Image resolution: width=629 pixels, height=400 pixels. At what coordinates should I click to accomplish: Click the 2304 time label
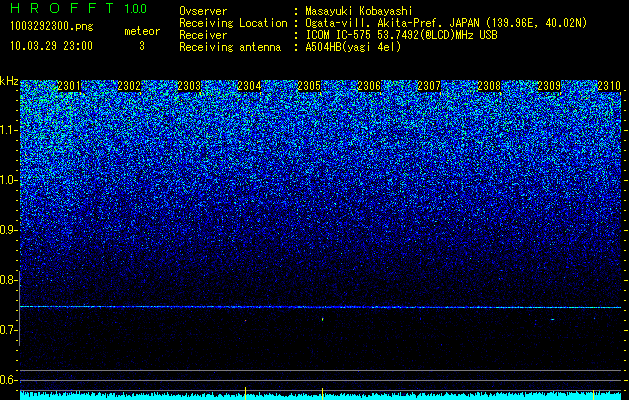point(249,86)
